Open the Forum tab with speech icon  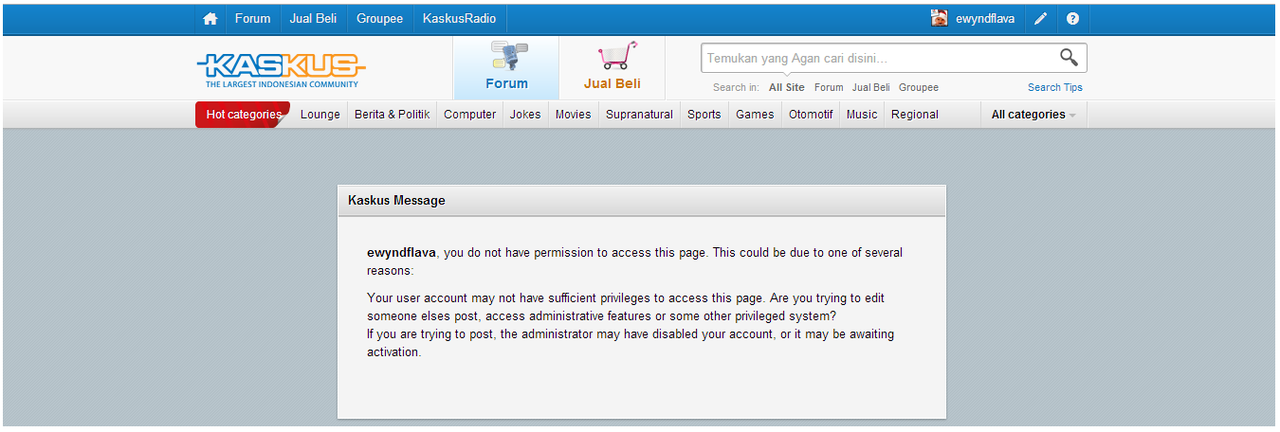506,68
